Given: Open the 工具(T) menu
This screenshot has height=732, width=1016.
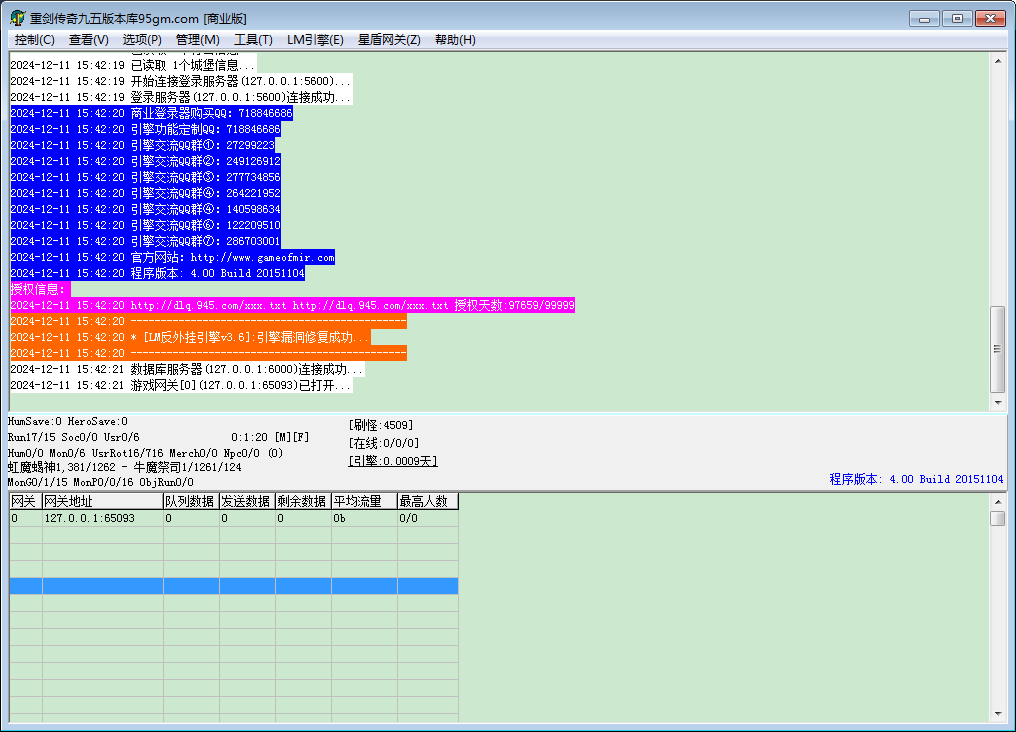Looking at the screenshot, I should (x=253, y=40).
